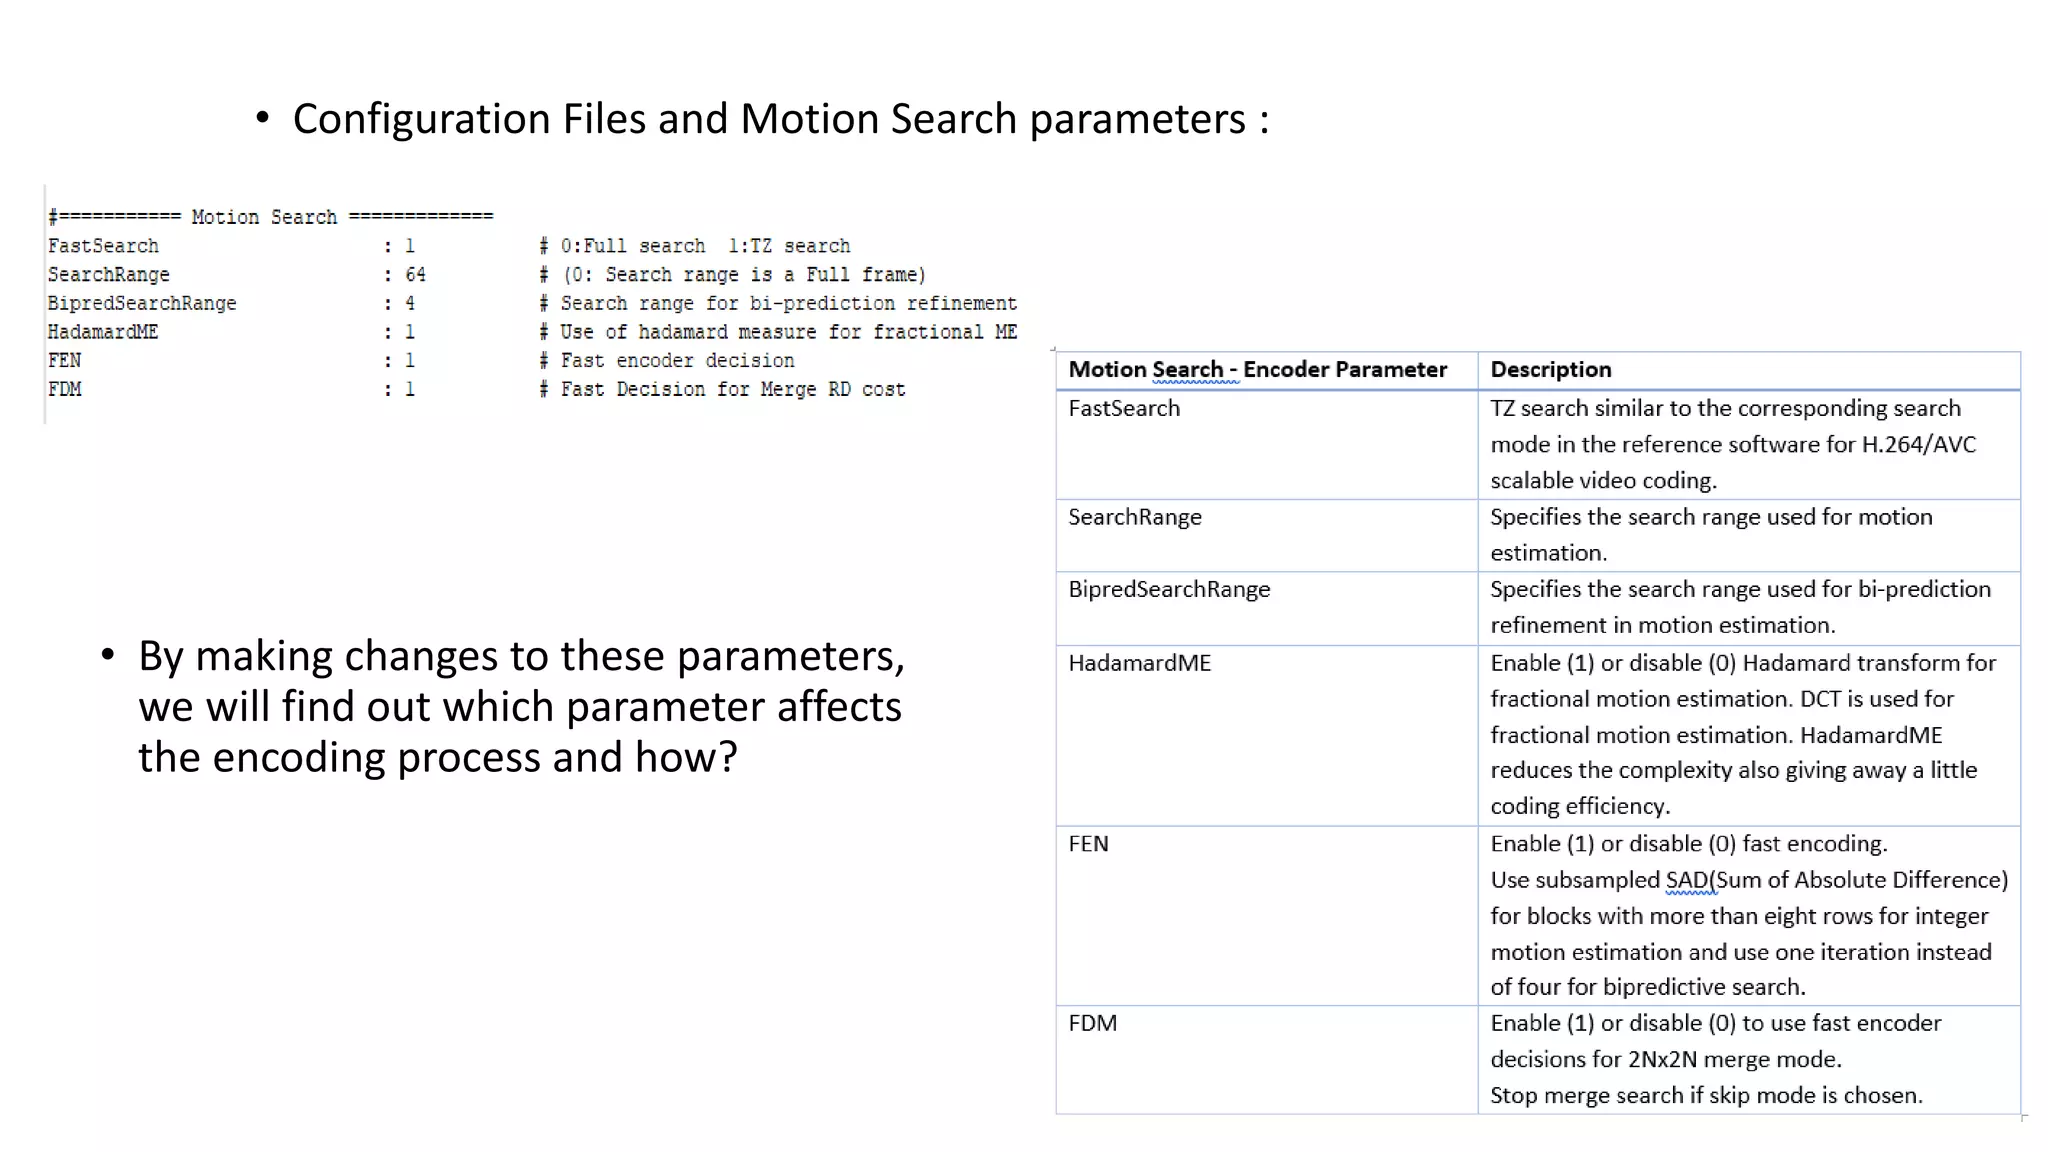Screen dimensions: 2048x1152
Task: Click the bi-prediction refinement description cell
Action: [x=1749, y=608]
